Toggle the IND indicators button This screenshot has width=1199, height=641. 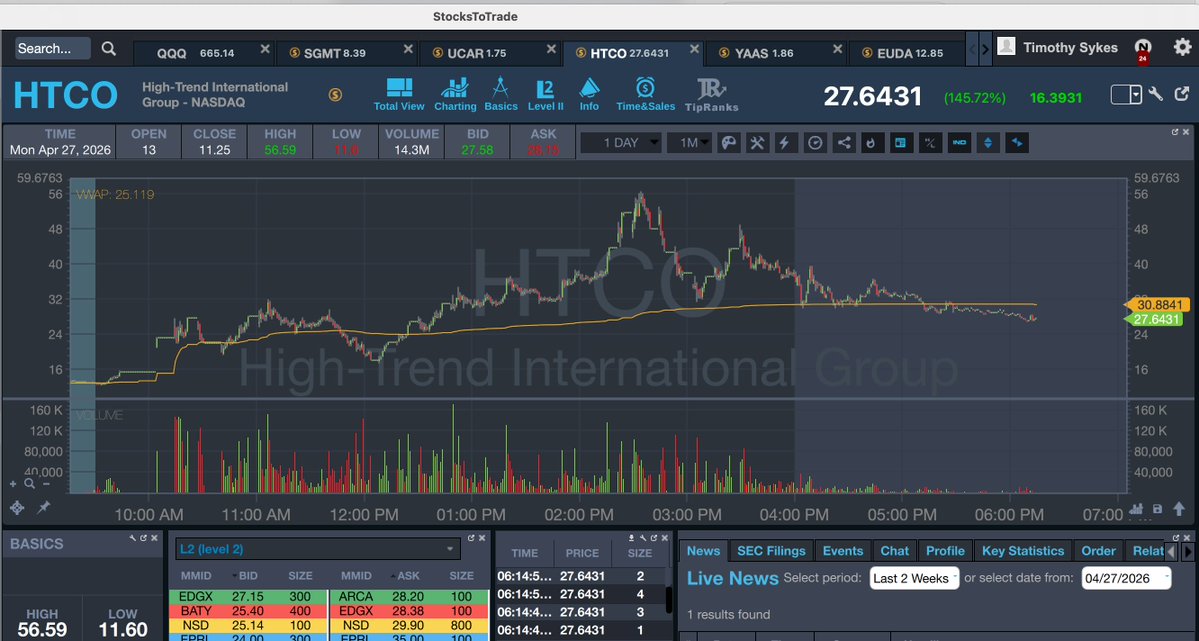pyautogui.click(x=959, y=143)
